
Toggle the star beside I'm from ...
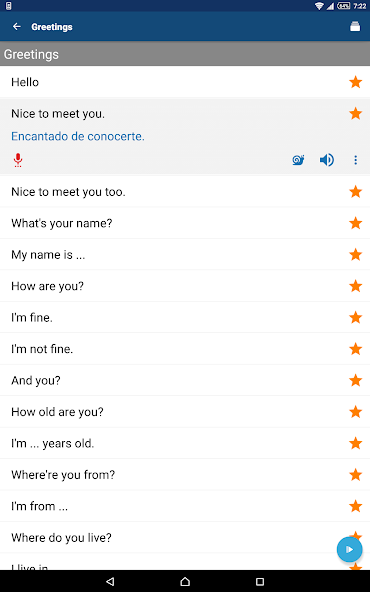click(355, 506)
